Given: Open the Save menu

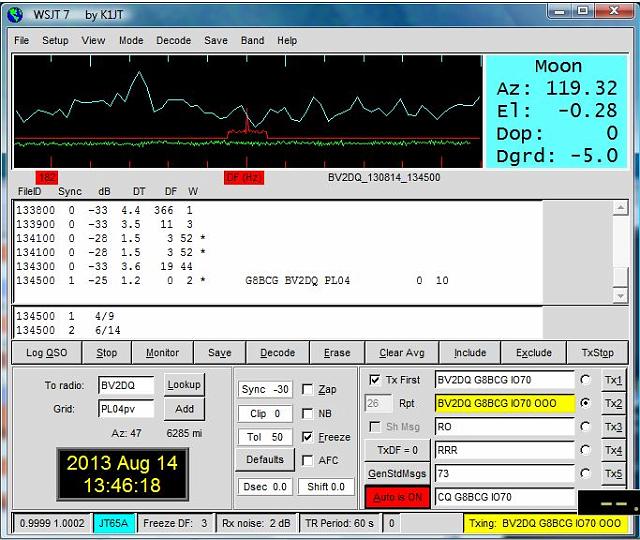Looking at the screenshot, I should [x=216, y=40].
